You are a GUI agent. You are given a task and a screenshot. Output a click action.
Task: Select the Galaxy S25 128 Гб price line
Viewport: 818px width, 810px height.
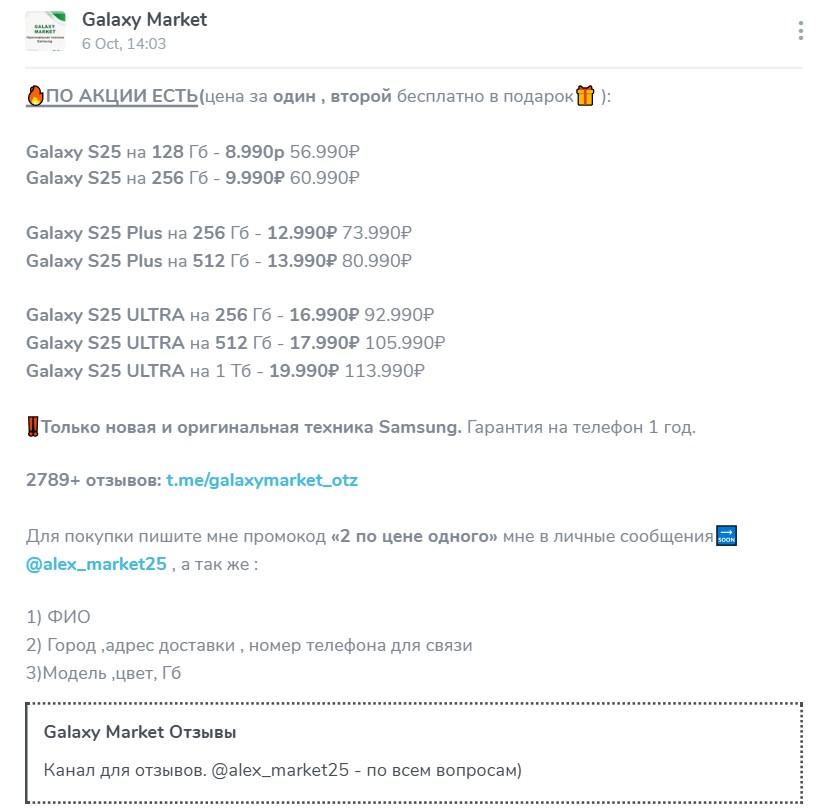click(192, 152)
